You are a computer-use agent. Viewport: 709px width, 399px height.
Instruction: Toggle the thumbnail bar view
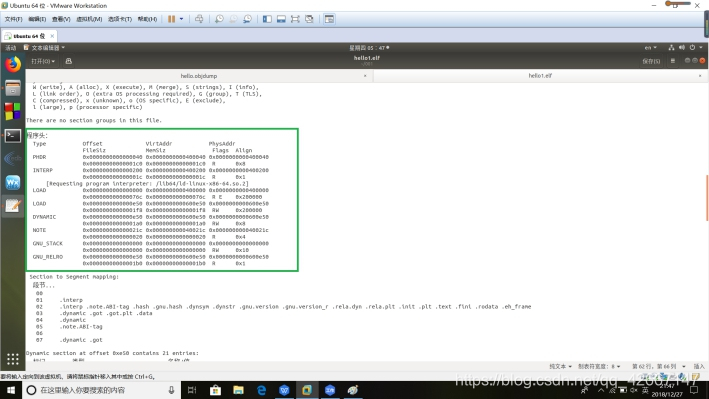(x=281, y=19)
